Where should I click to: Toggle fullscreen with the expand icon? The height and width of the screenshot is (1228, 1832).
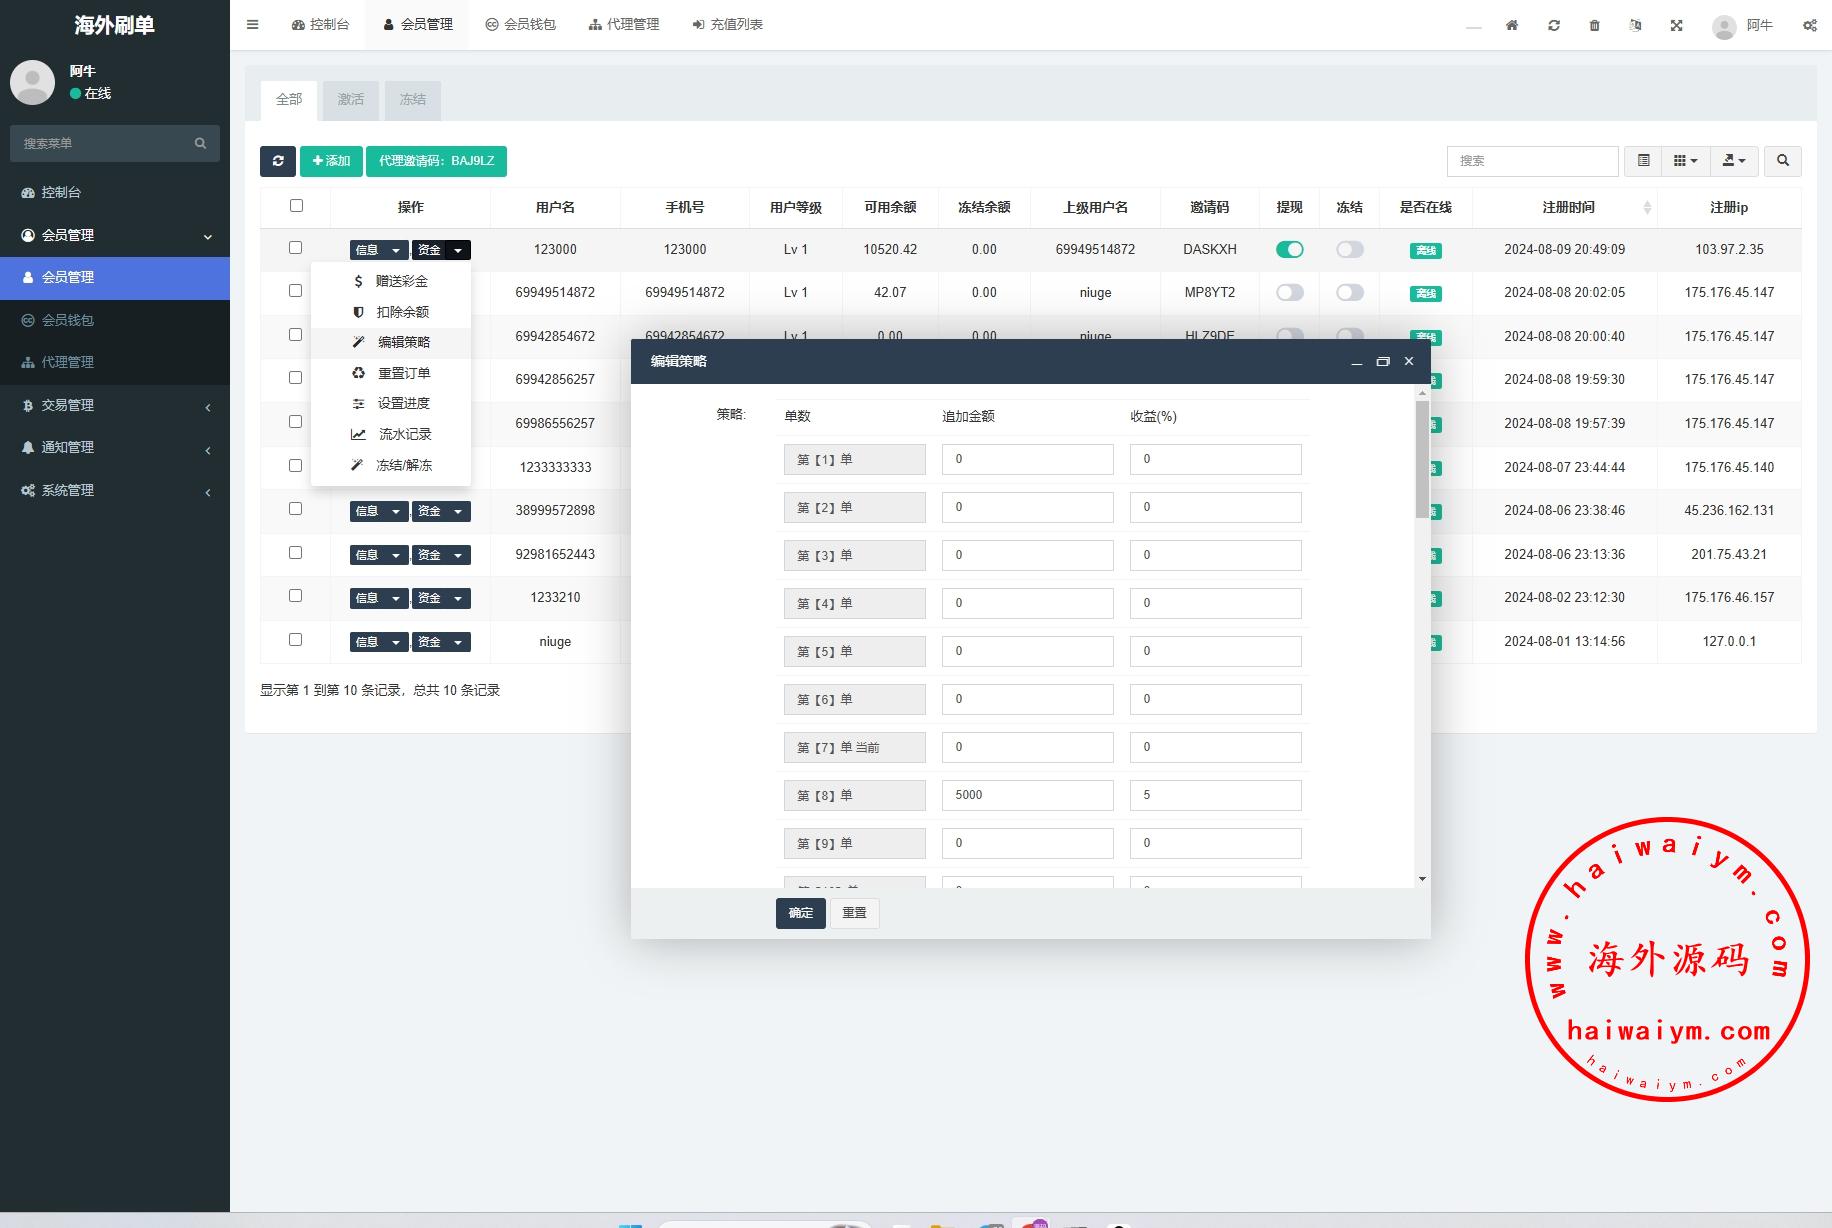pos(1676,25)
